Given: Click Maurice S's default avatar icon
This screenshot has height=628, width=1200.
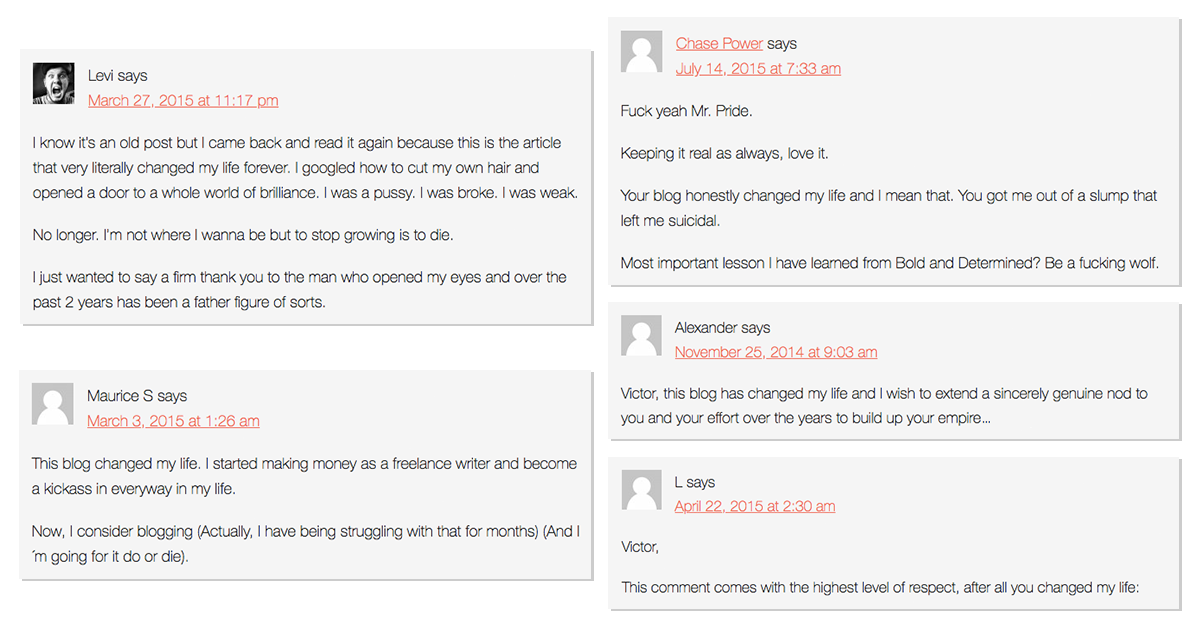Looking at the screenshot, I should pos(53,404).
